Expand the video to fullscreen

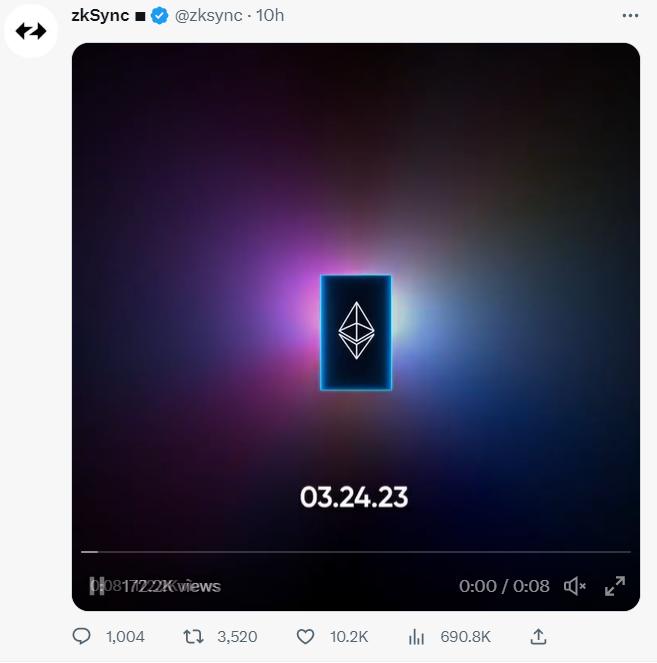point(615,586)
